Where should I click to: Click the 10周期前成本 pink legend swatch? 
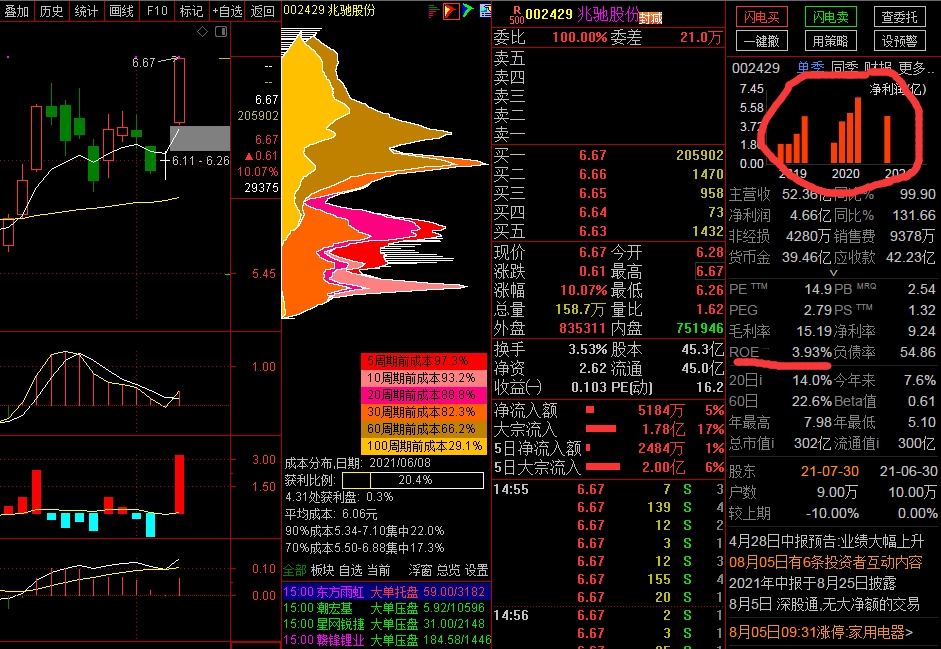[x=424, y=378]
